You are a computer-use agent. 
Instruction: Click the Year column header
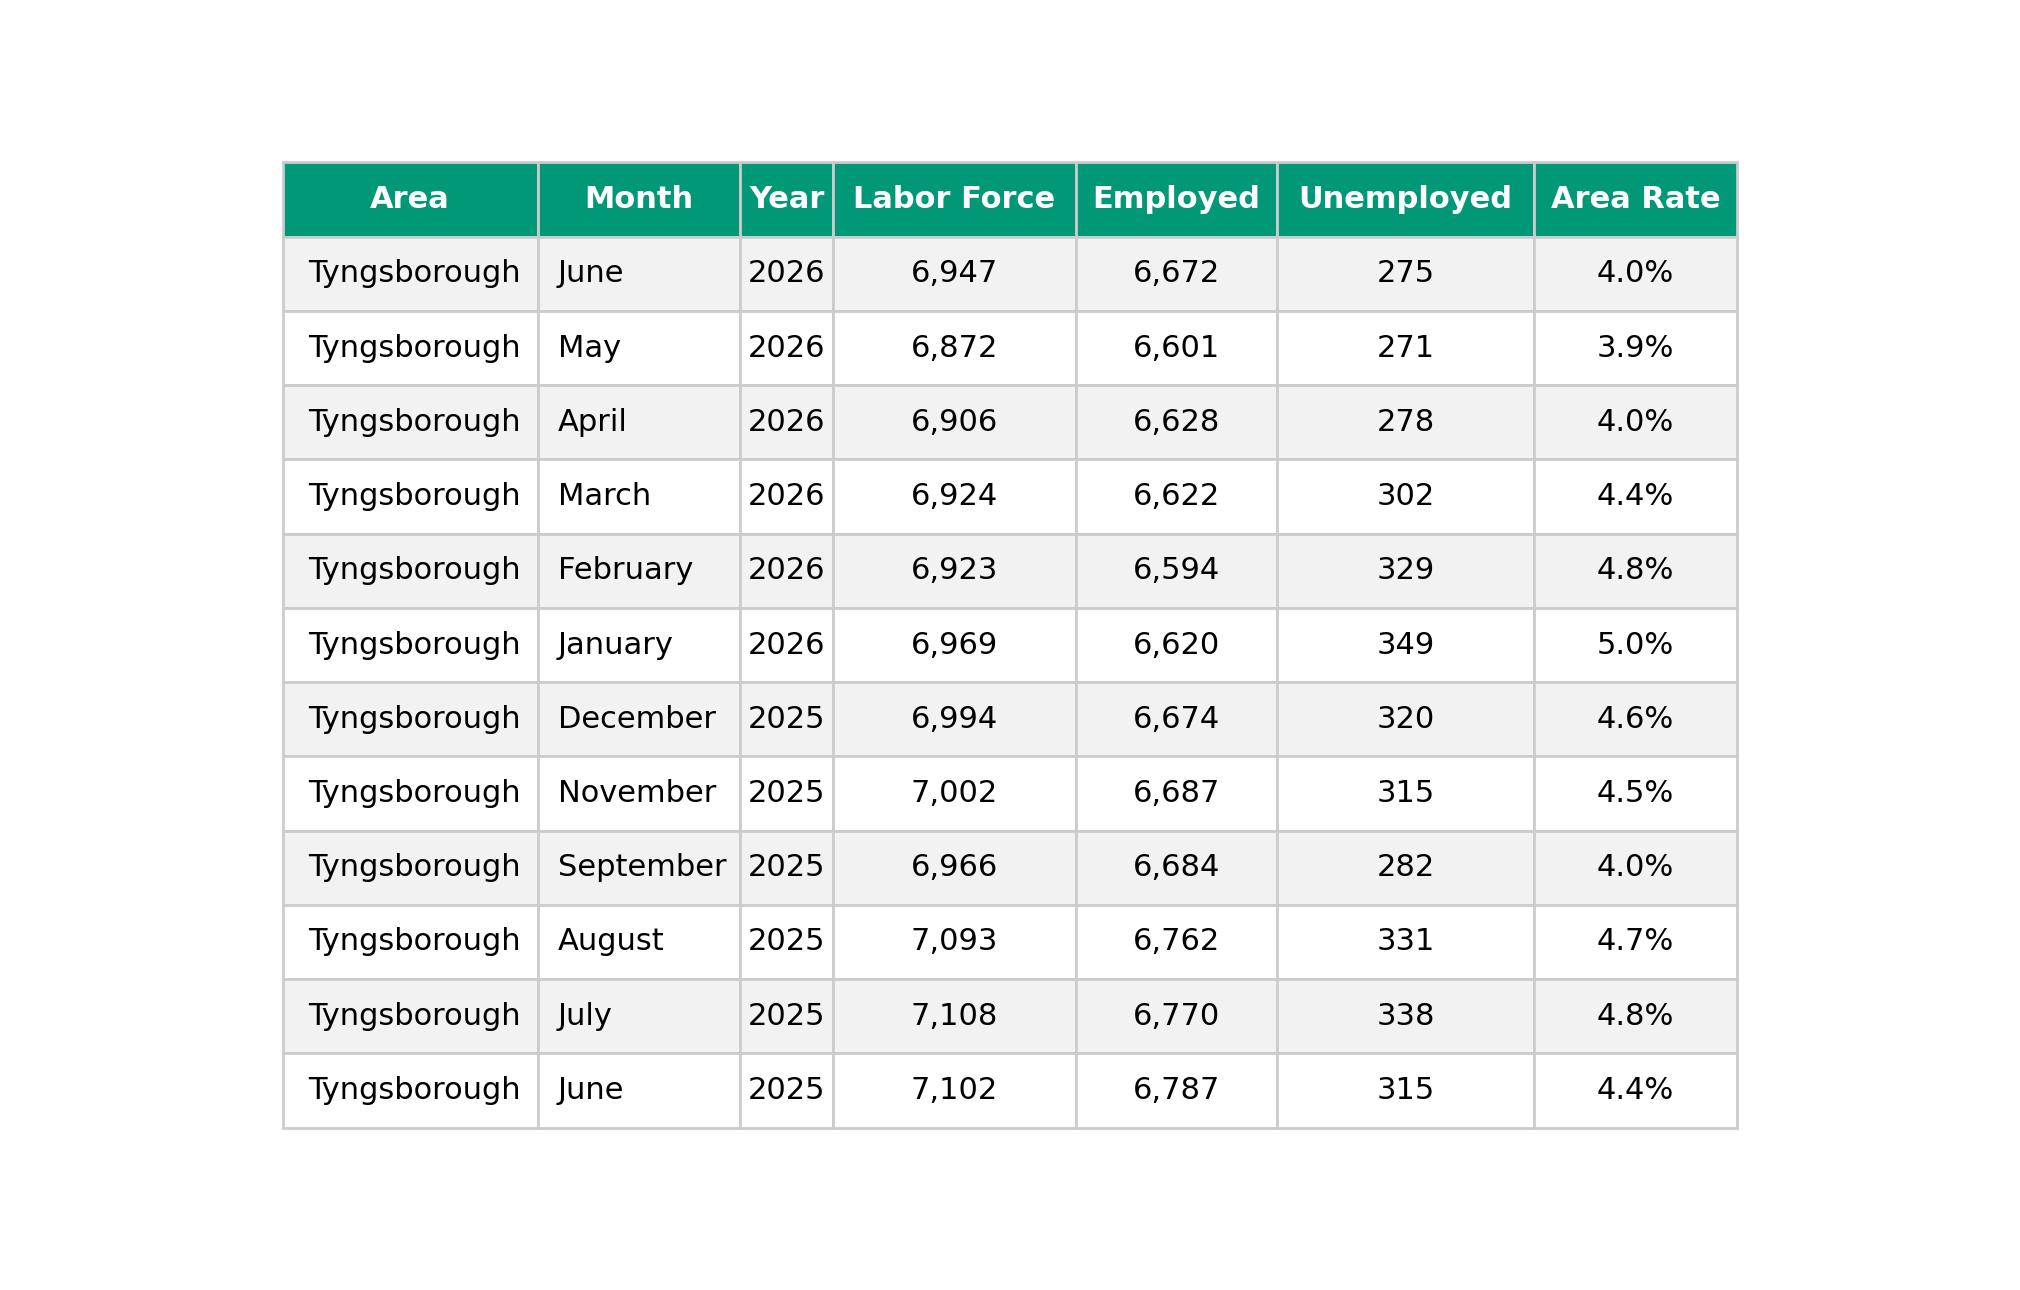click(x=787, y=199)
